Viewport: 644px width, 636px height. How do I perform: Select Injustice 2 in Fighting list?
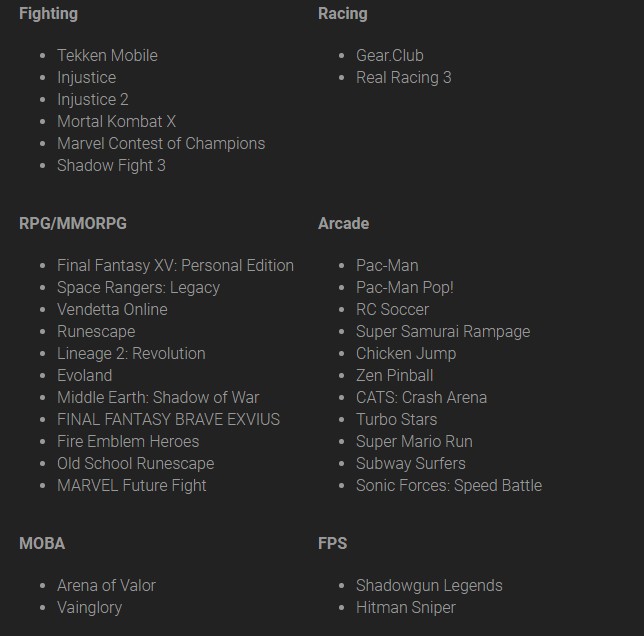click(x=93, y=99)
